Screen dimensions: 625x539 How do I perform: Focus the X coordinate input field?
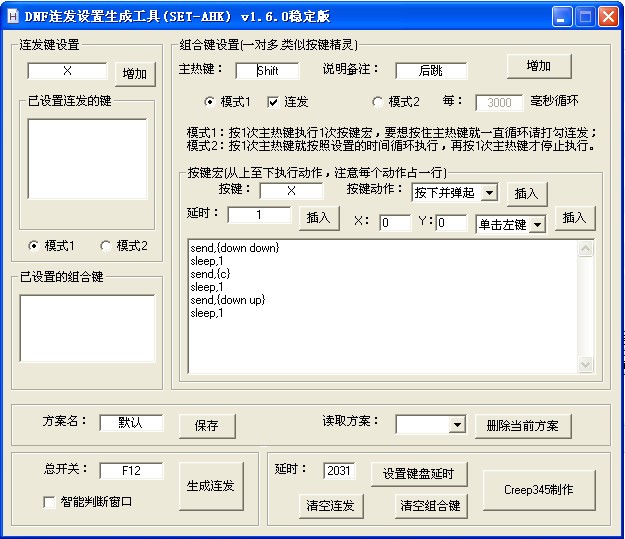(395, 222)
